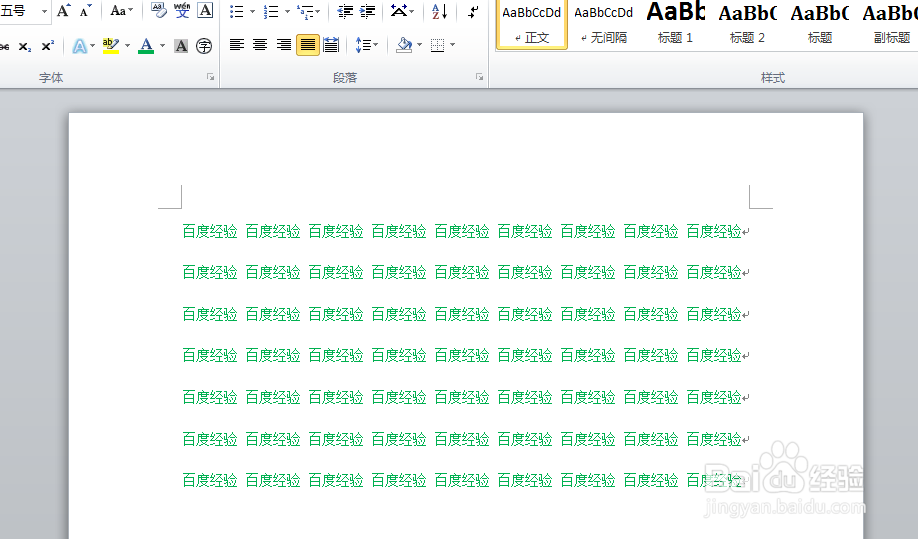The height and width of the screenshot is (539, 918).
Task: Apply yellow text highlight color
Action: coord(111,46)
